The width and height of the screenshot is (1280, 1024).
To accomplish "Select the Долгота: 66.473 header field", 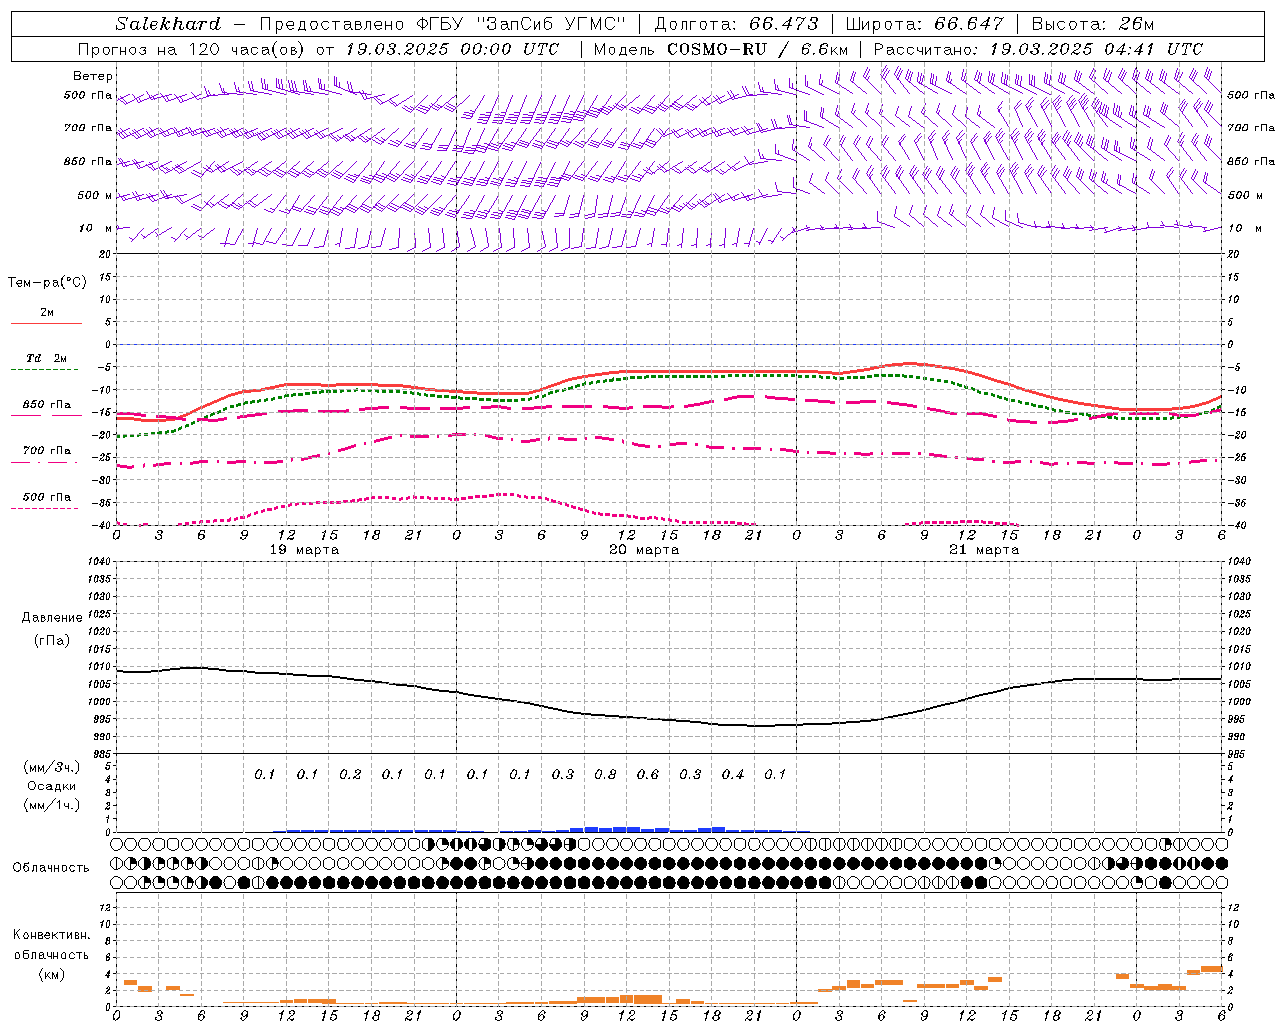I will coord(736,24).
